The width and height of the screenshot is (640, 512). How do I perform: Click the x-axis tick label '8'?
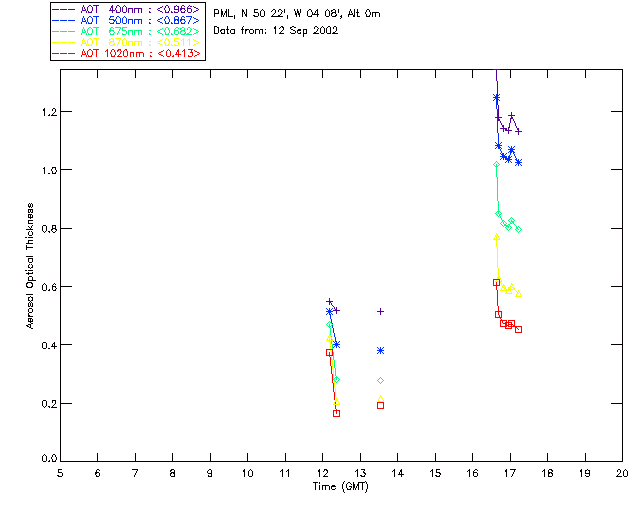(173, 474)
